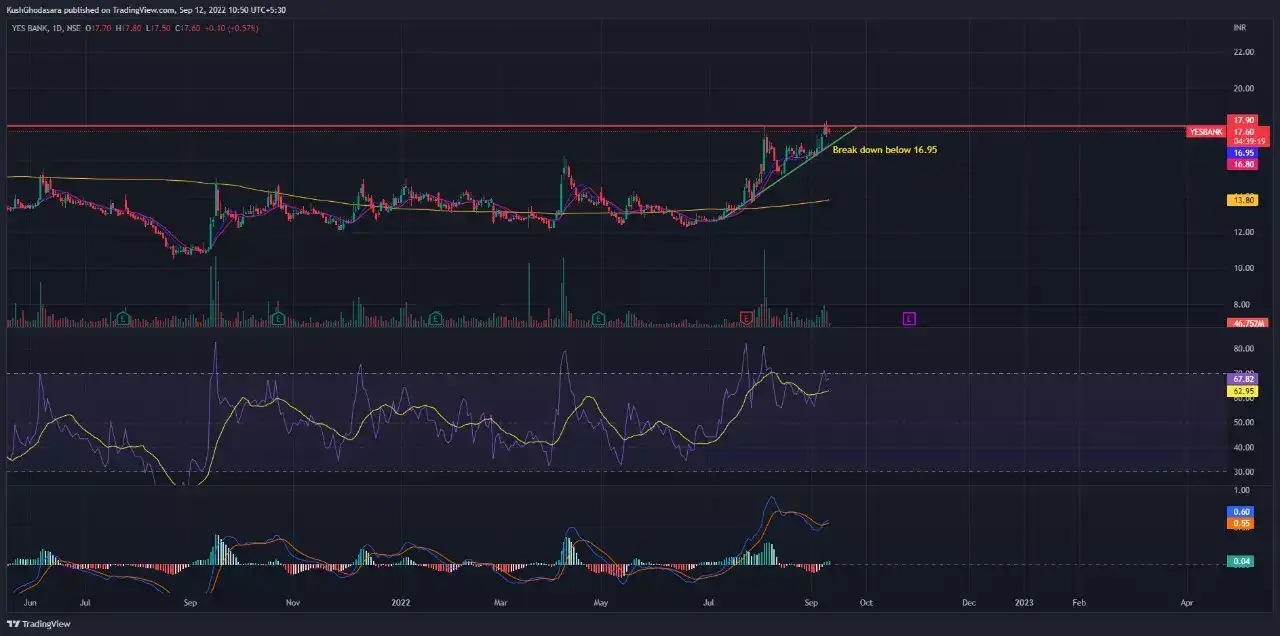This screenshot has width=1280, height=636.
Task: Click the YESBANK symbol tag on price line
Action: tap(1205, 132)
